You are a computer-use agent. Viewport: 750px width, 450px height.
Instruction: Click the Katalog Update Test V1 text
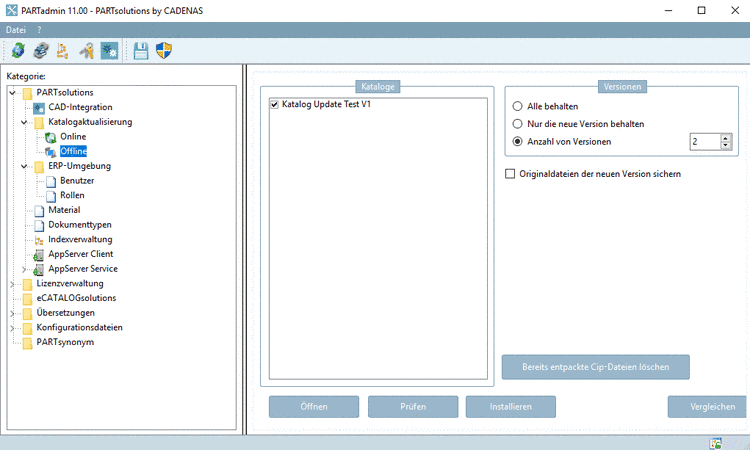(x=326, y=104)
